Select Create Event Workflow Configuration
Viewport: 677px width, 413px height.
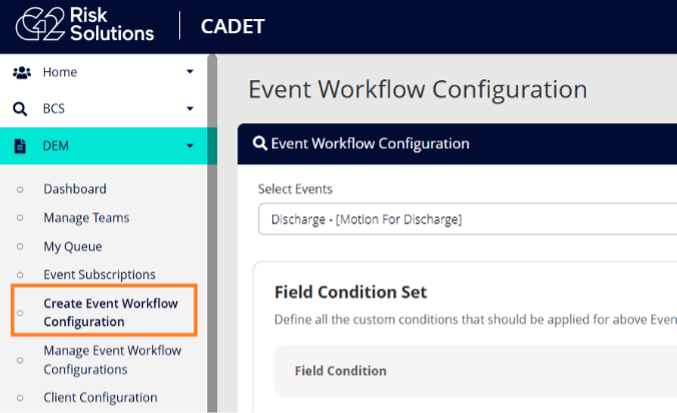pos(111,312)
